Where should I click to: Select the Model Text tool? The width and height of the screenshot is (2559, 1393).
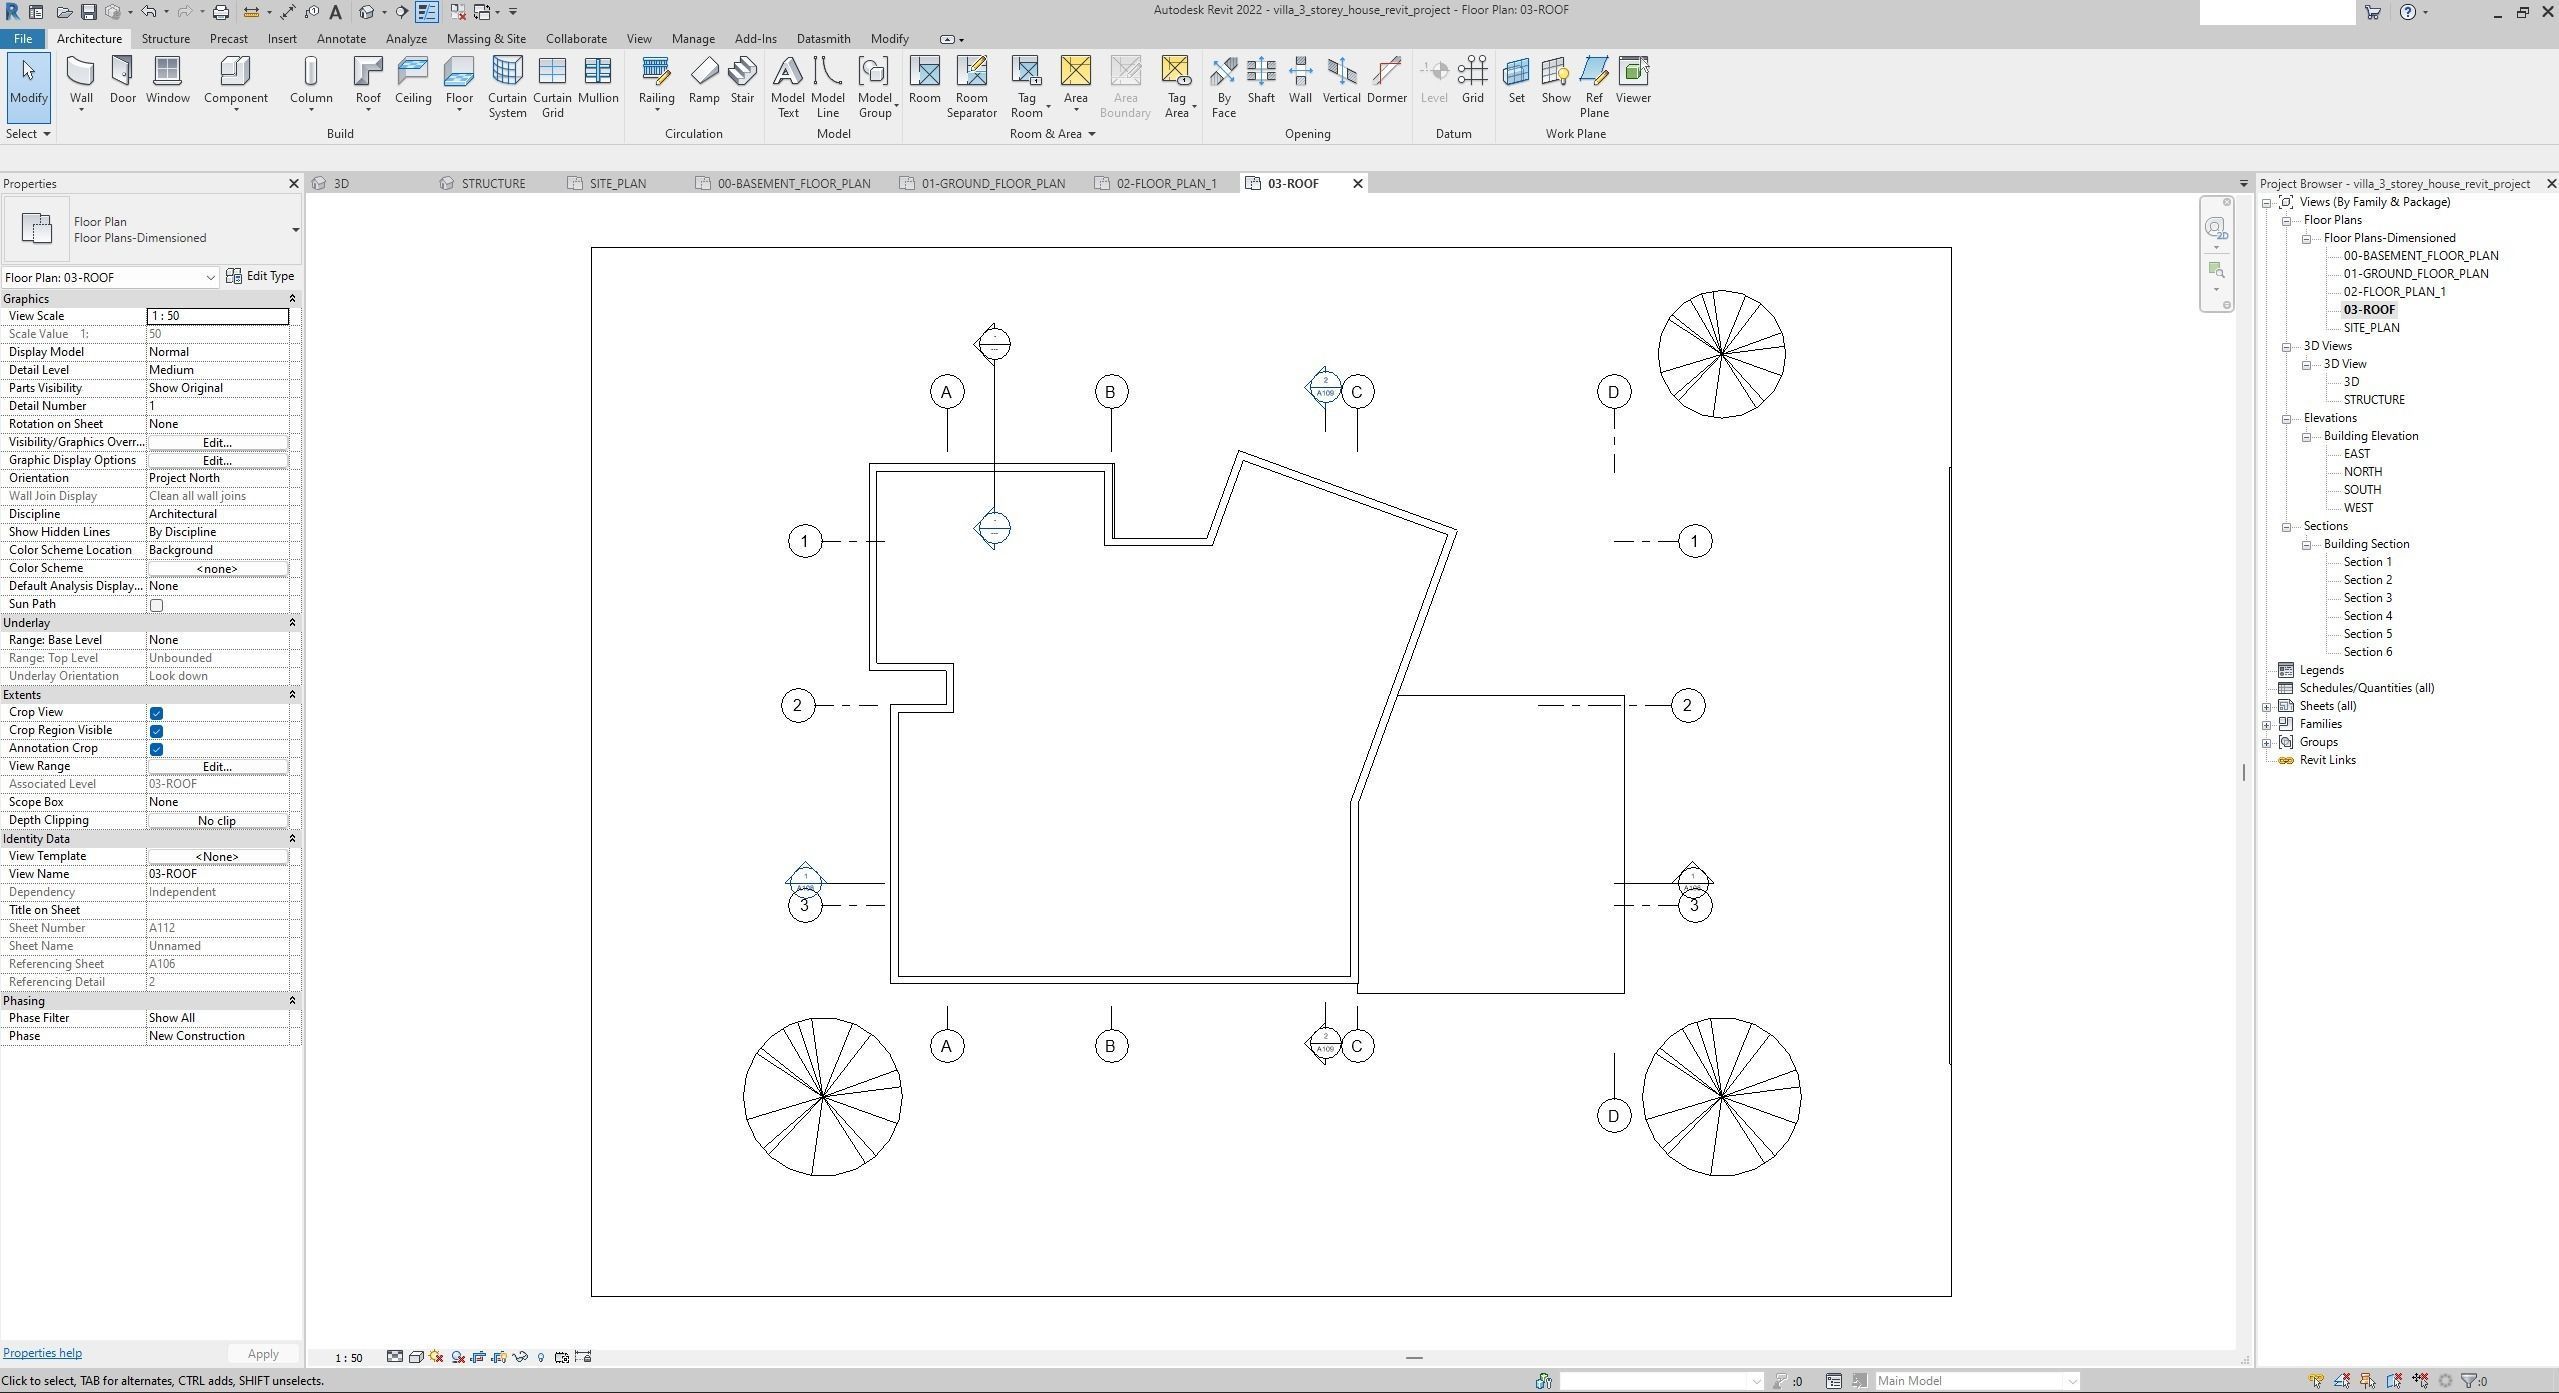coord(788,86)
